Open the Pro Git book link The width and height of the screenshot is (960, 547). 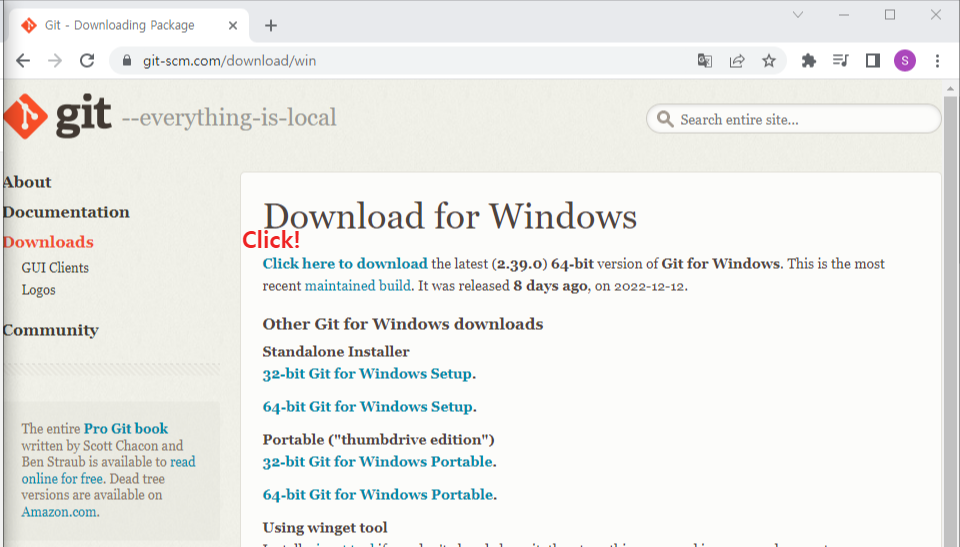[126, 429]
